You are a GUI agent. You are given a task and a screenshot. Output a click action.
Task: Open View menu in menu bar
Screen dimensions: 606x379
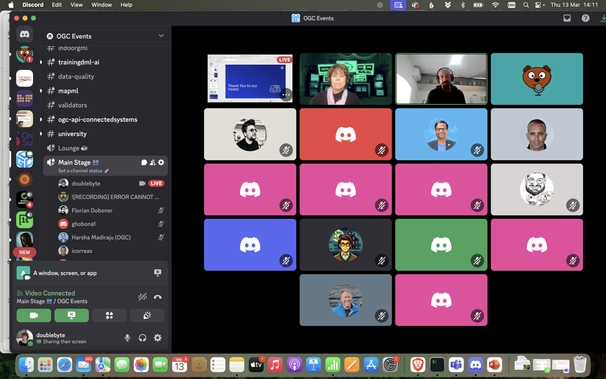pyautogui.click(x=77, y=5)
